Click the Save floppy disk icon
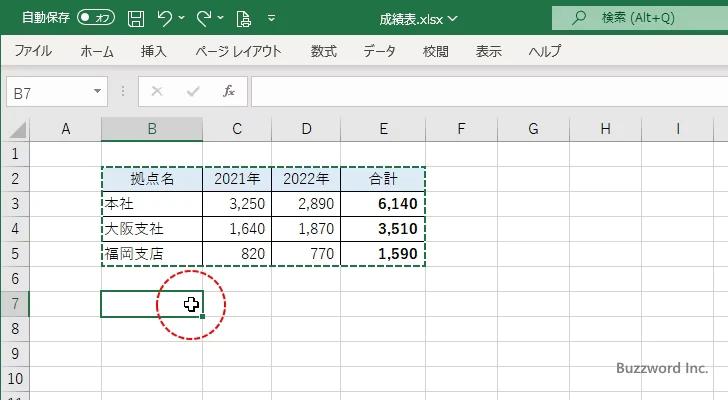Screen dimensions: 728x400 (136, 19)
